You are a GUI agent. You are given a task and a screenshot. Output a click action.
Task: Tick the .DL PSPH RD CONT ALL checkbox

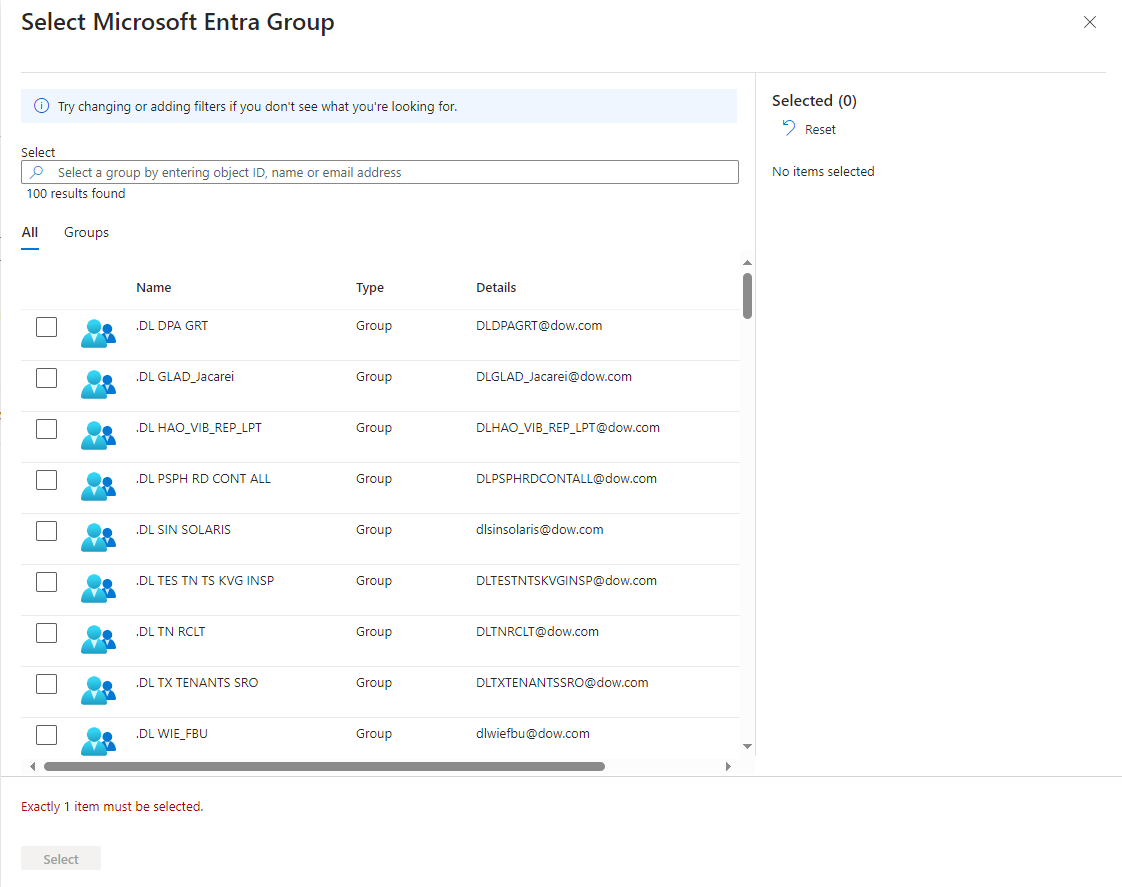pos(46,480)
